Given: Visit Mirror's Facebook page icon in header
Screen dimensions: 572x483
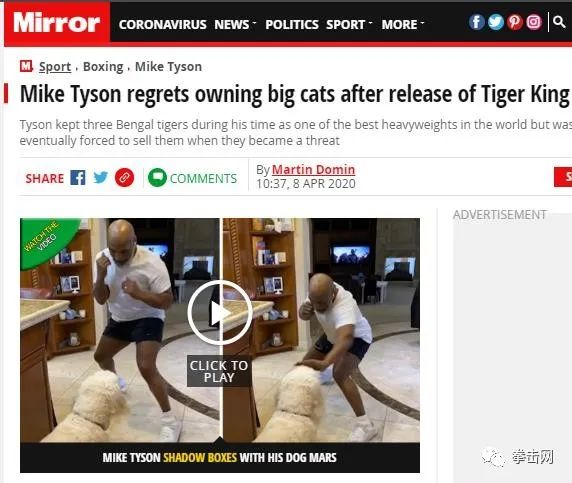Looking at the screenshot, I should (x=476, y=22).
